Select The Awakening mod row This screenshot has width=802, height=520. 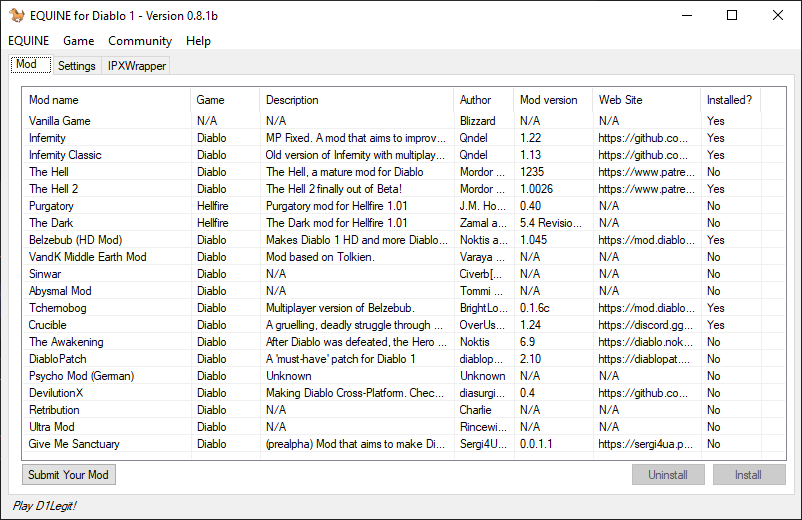(x=404, y=342)
